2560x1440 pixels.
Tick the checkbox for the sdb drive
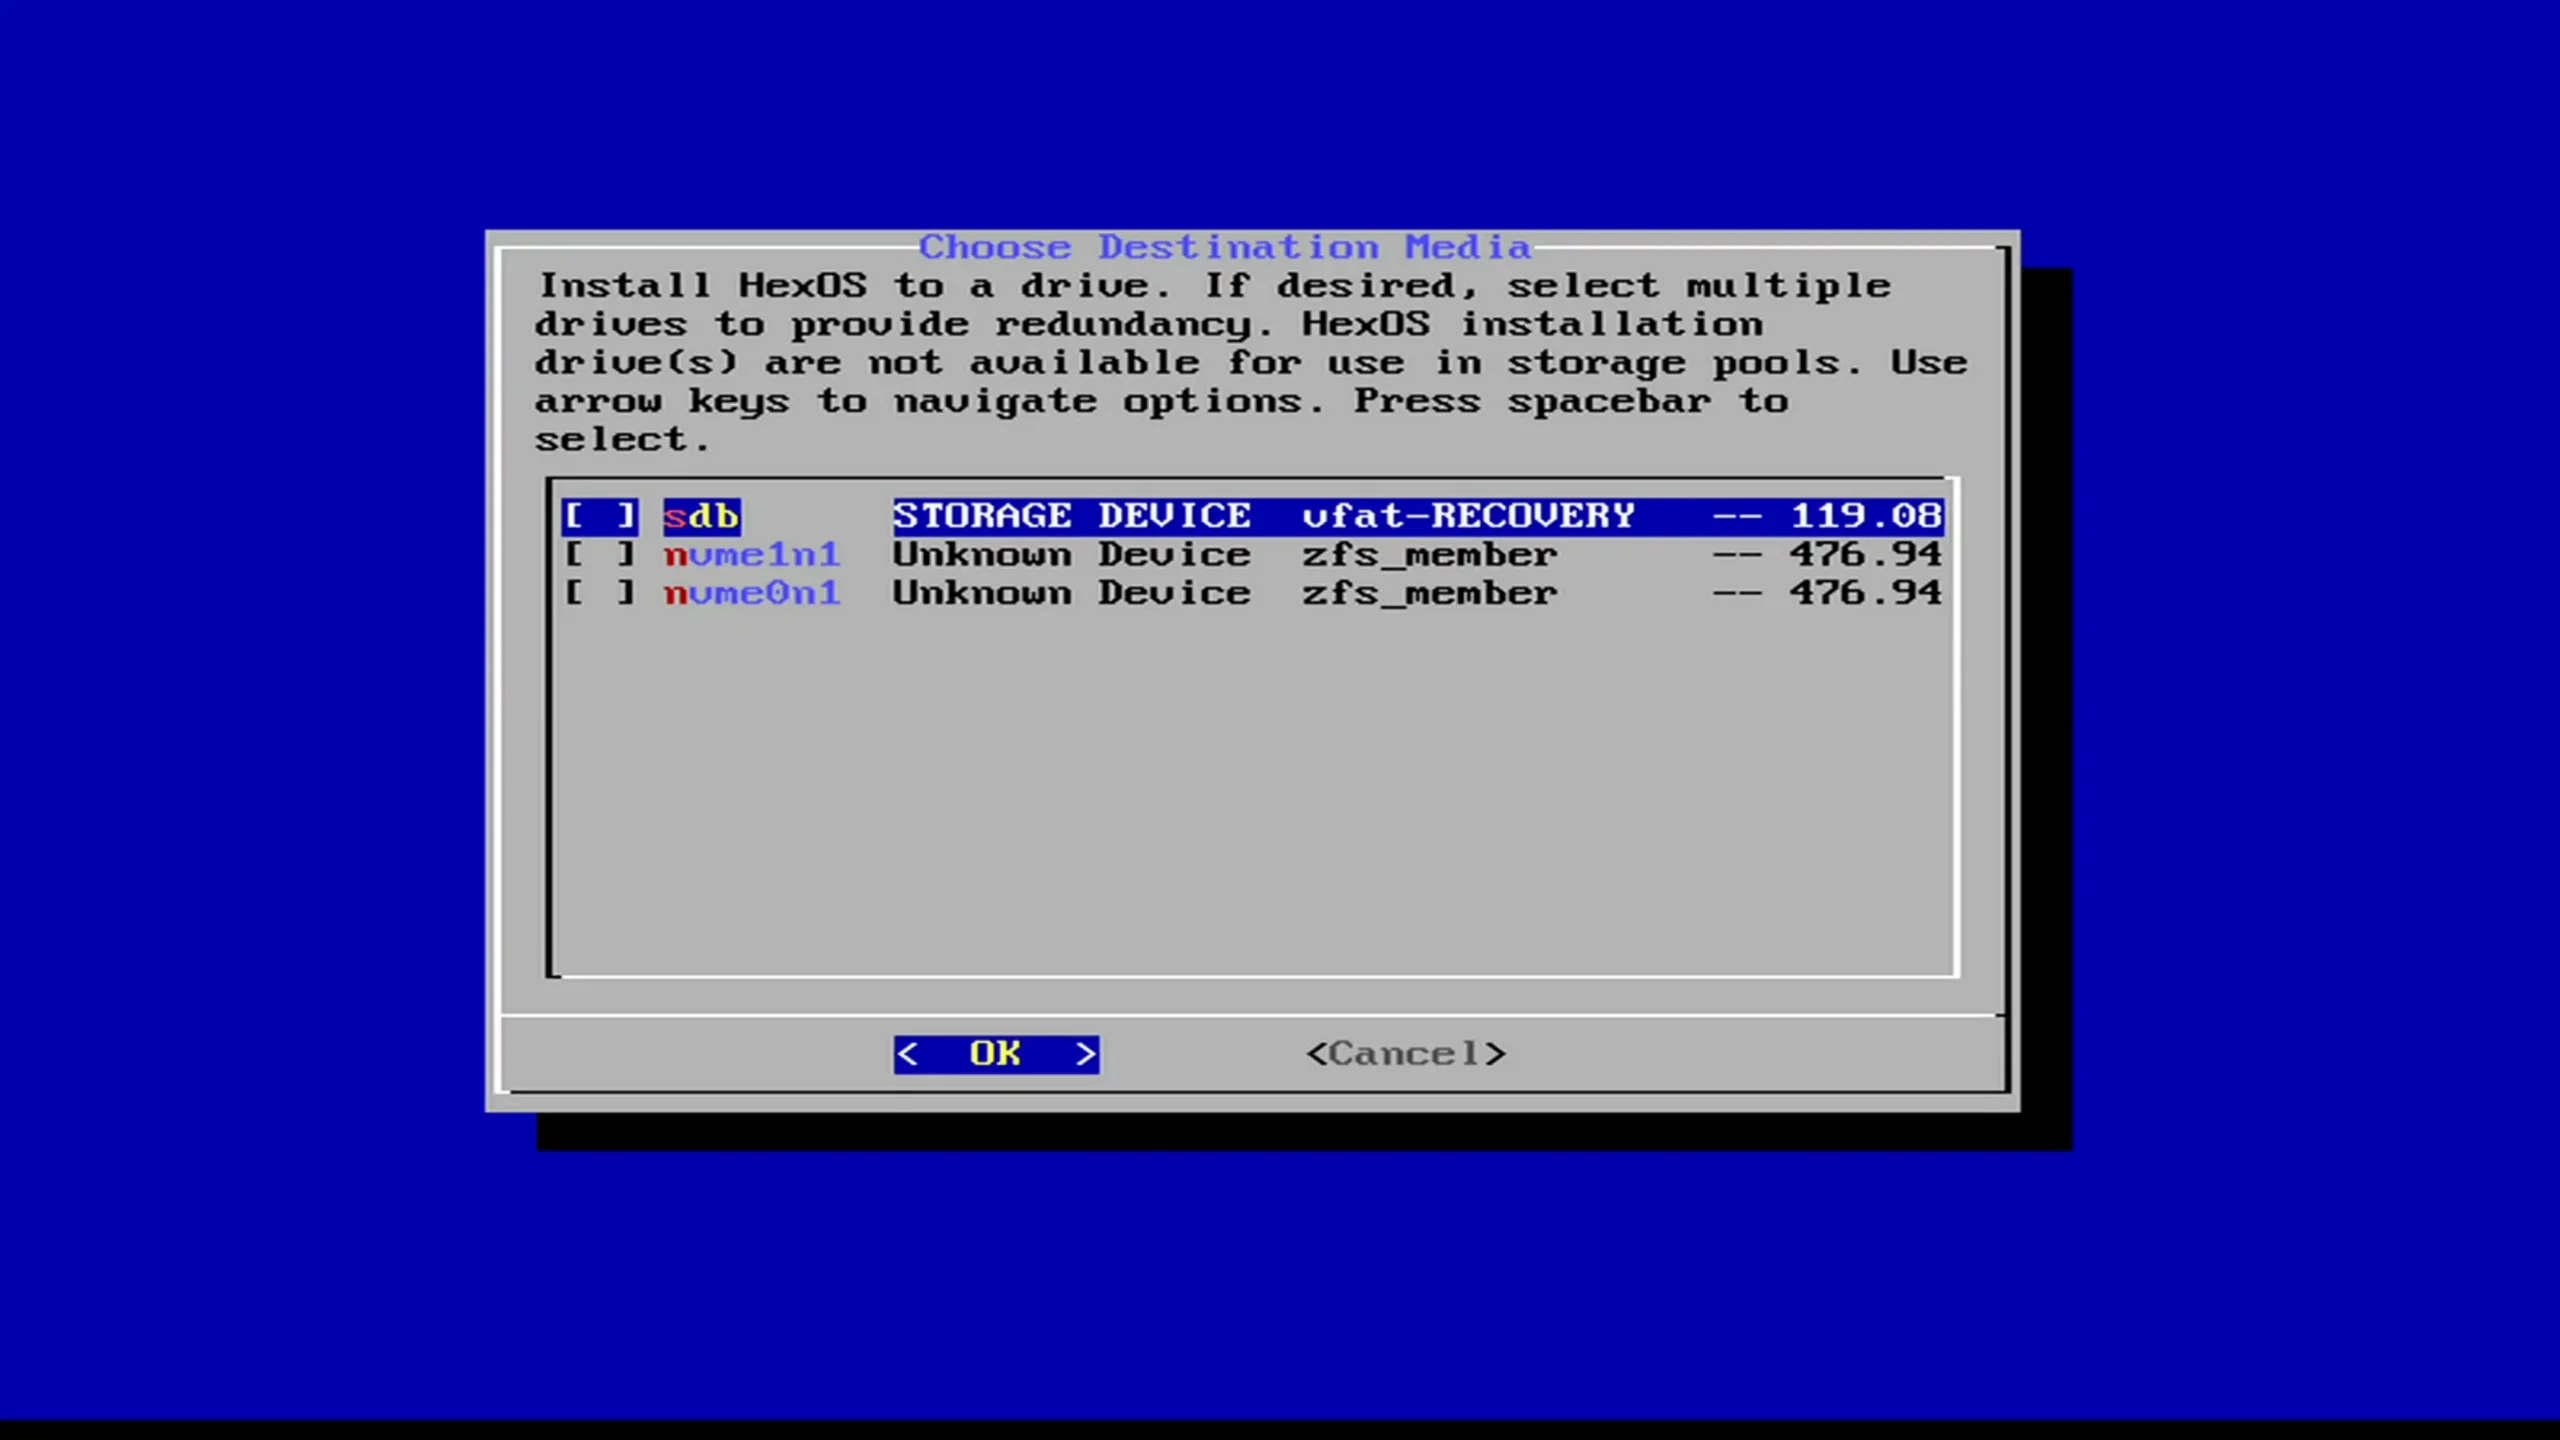point(600,516)
